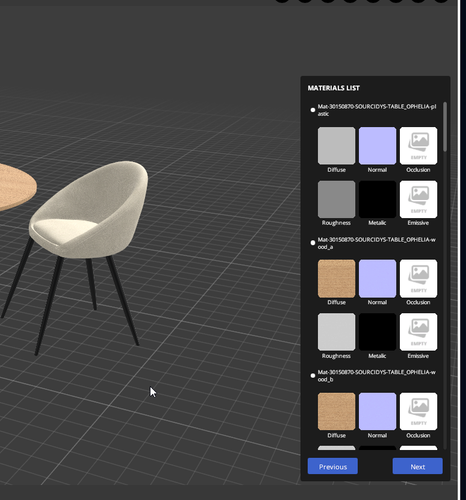Open the plastic material Roughness swatch
The height and width of the screenshot is (500, 466).
[336, 199]
